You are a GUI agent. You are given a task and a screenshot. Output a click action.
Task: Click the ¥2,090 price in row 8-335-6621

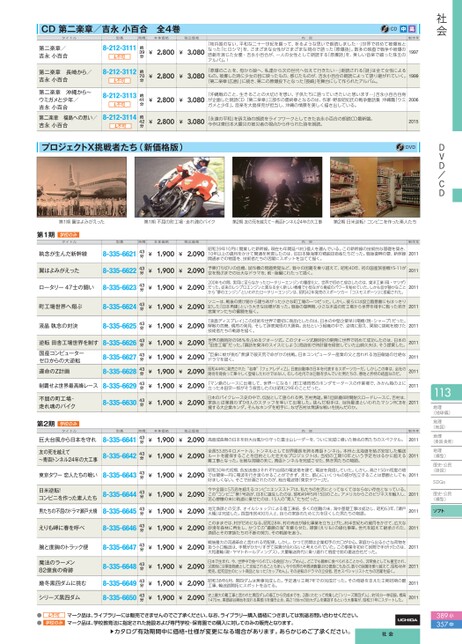click(x=192, y=254)
